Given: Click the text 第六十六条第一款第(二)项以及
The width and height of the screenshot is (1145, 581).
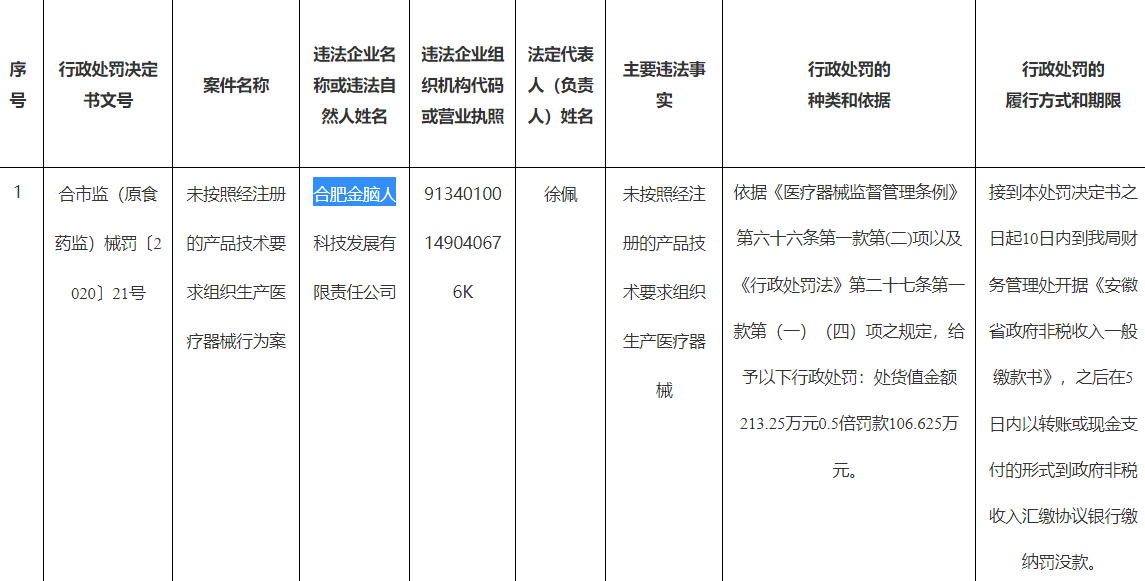Looking at the screenshot, I should (849, 238).
